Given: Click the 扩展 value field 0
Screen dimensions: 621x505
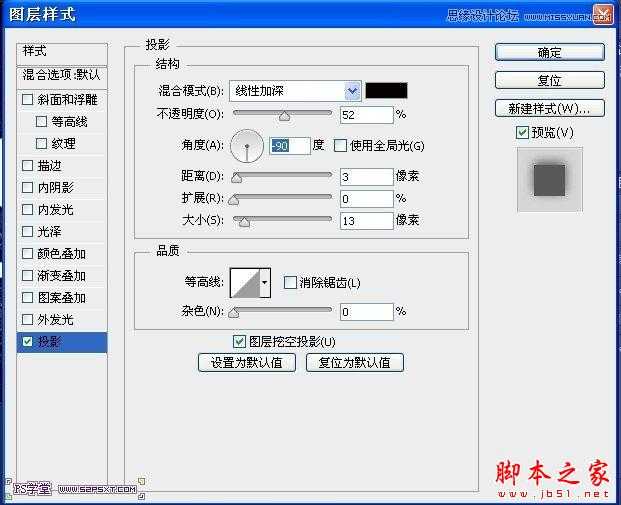Looking at the screenshot, I should [x=367, y=199].
